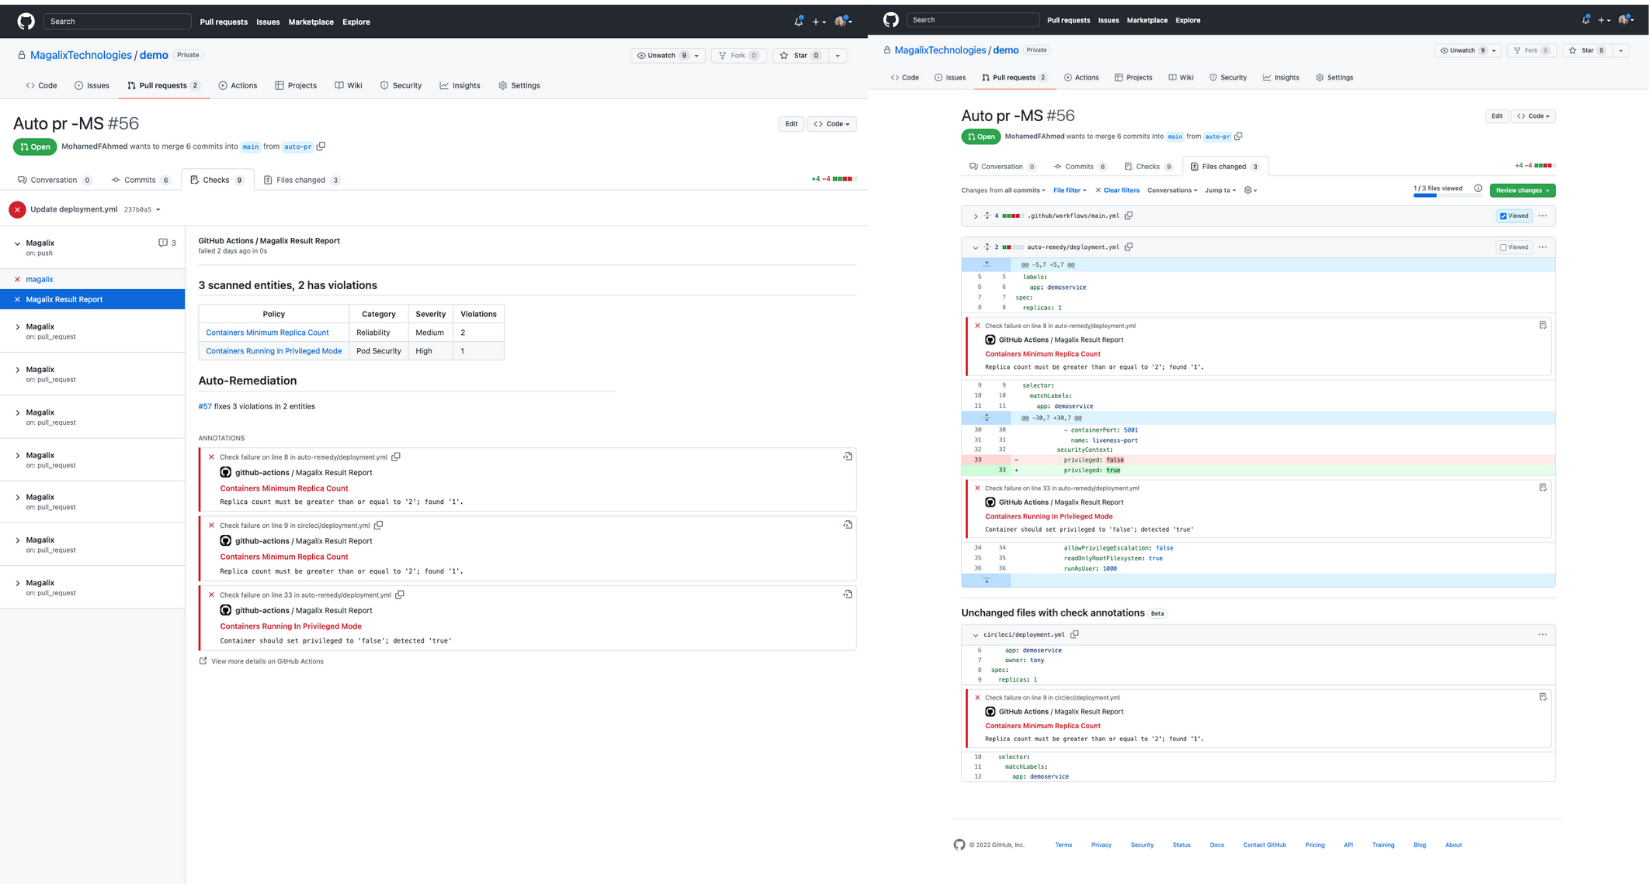Open Actions repo tab in left window
The width and height of the screenshot is (1650, 884).
(x=238, y=86)
